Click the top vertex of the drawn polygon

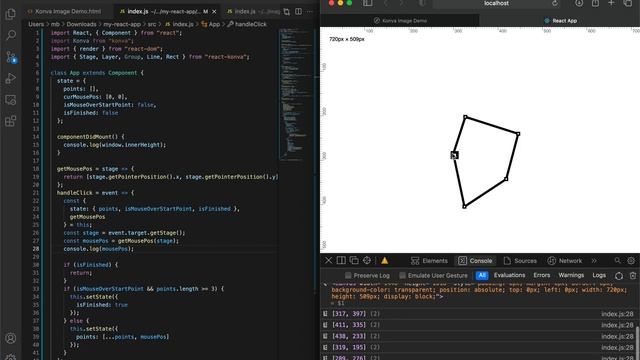point(465,117)
